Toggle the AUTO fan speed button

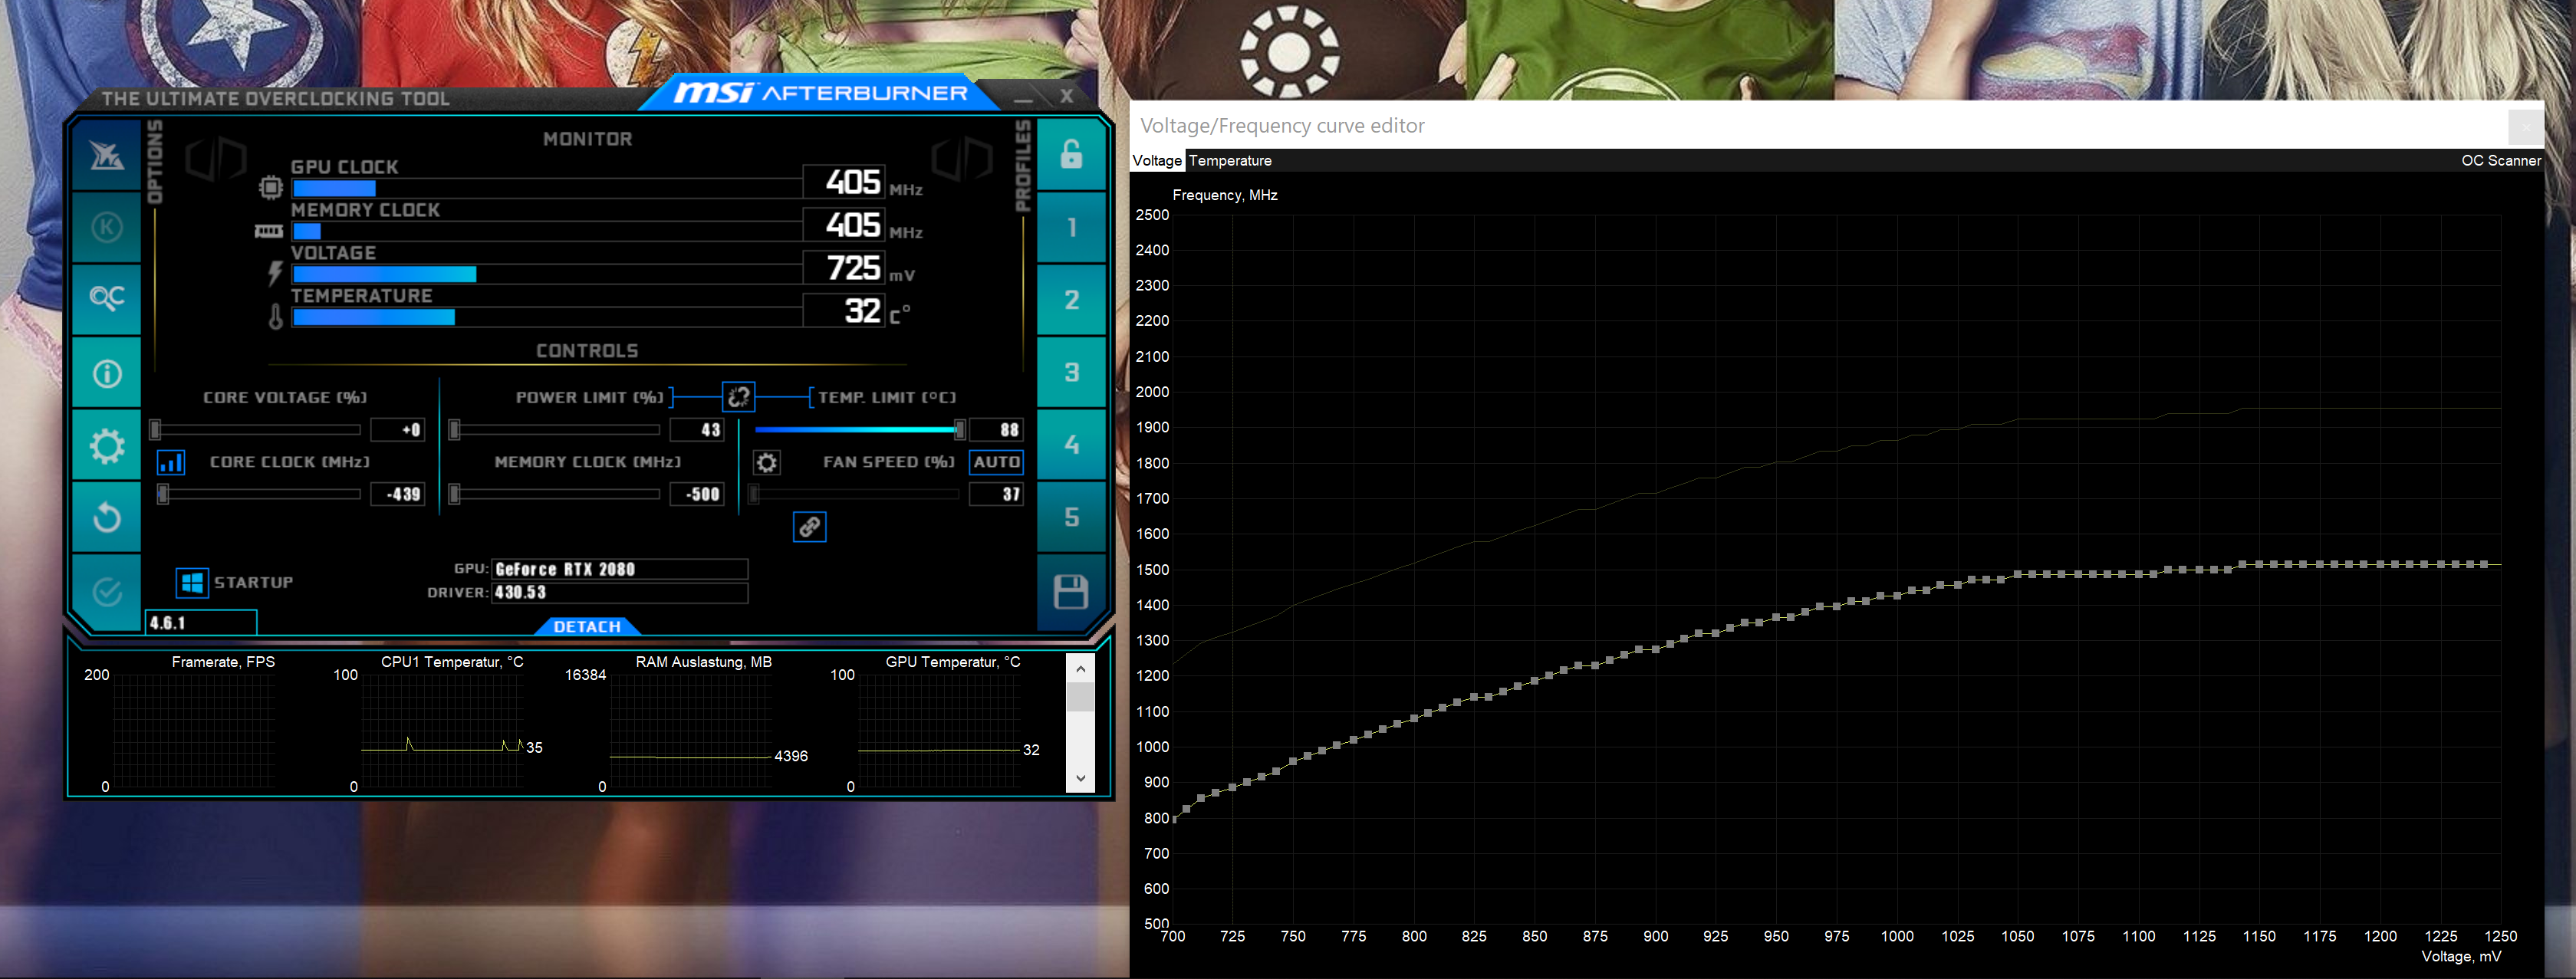(996, 462)
